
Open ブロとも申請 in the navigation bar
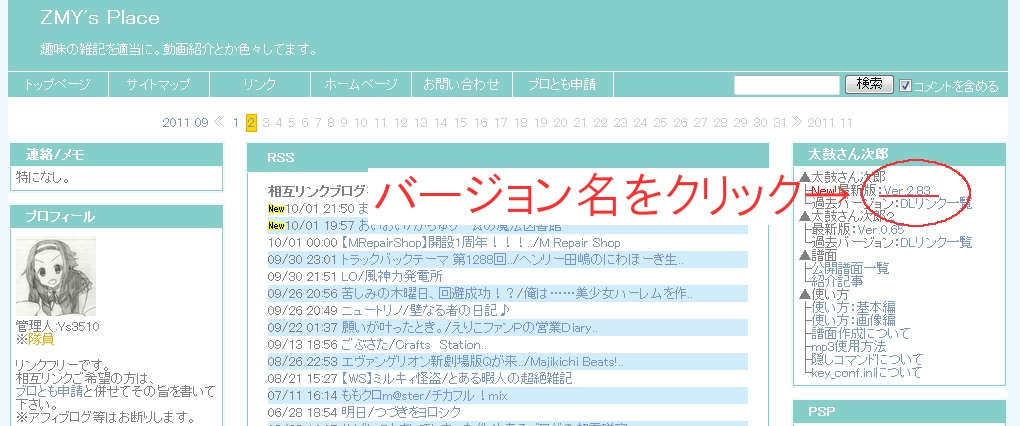(x=562, y=84)
